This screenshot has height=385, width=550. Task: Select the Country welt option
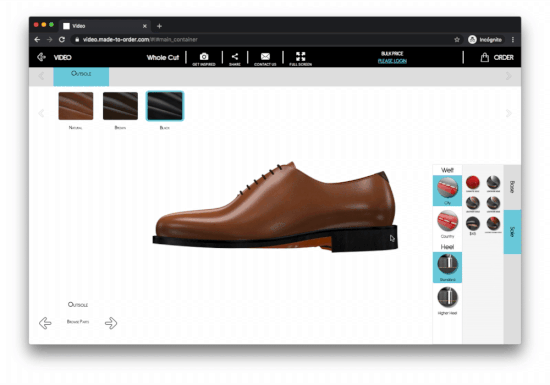tap(447, 224)
